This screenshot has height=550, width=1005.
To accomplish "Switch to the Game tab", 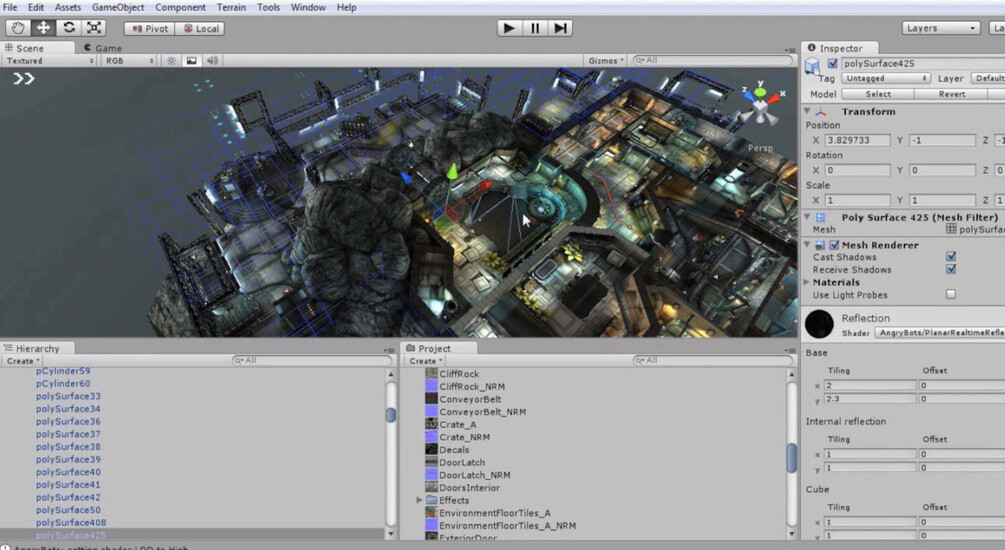I will click(103, 48).
